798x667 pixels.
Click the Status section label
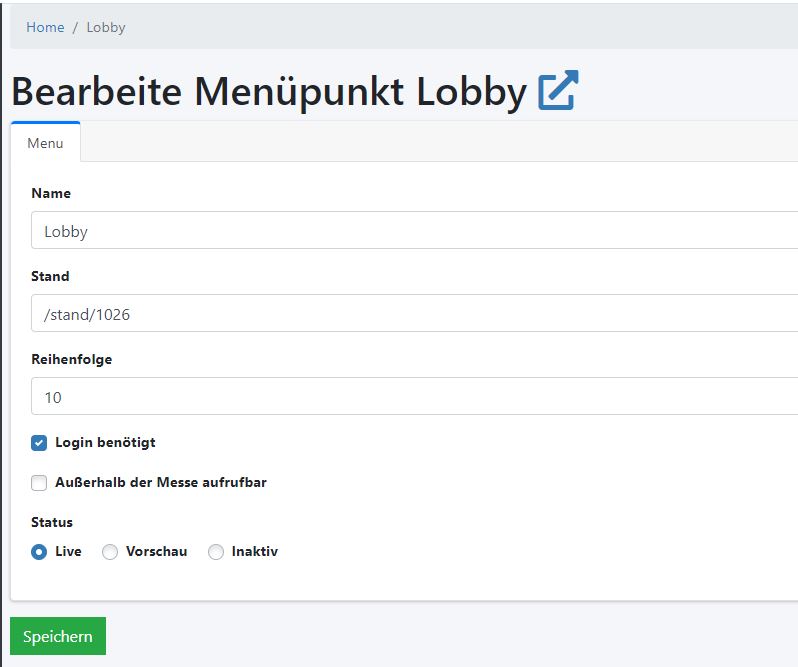pyautogui.click(x=52, y=522)
